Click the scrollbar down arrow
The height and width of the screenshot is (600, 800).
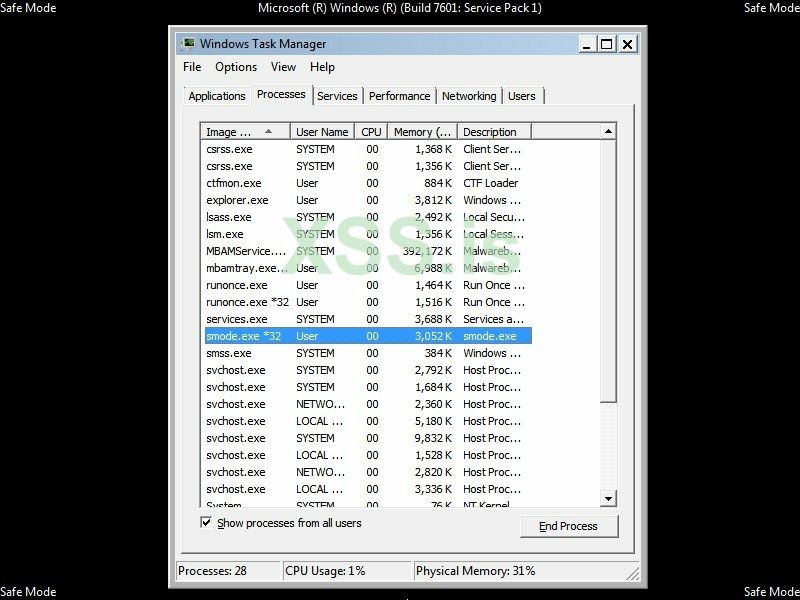606,498
